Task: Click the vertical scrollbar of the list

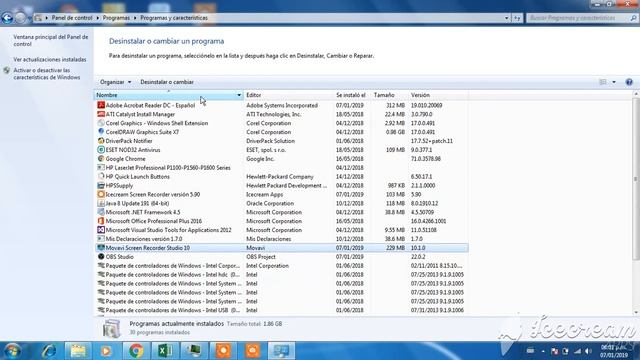Action: (636, 180)
